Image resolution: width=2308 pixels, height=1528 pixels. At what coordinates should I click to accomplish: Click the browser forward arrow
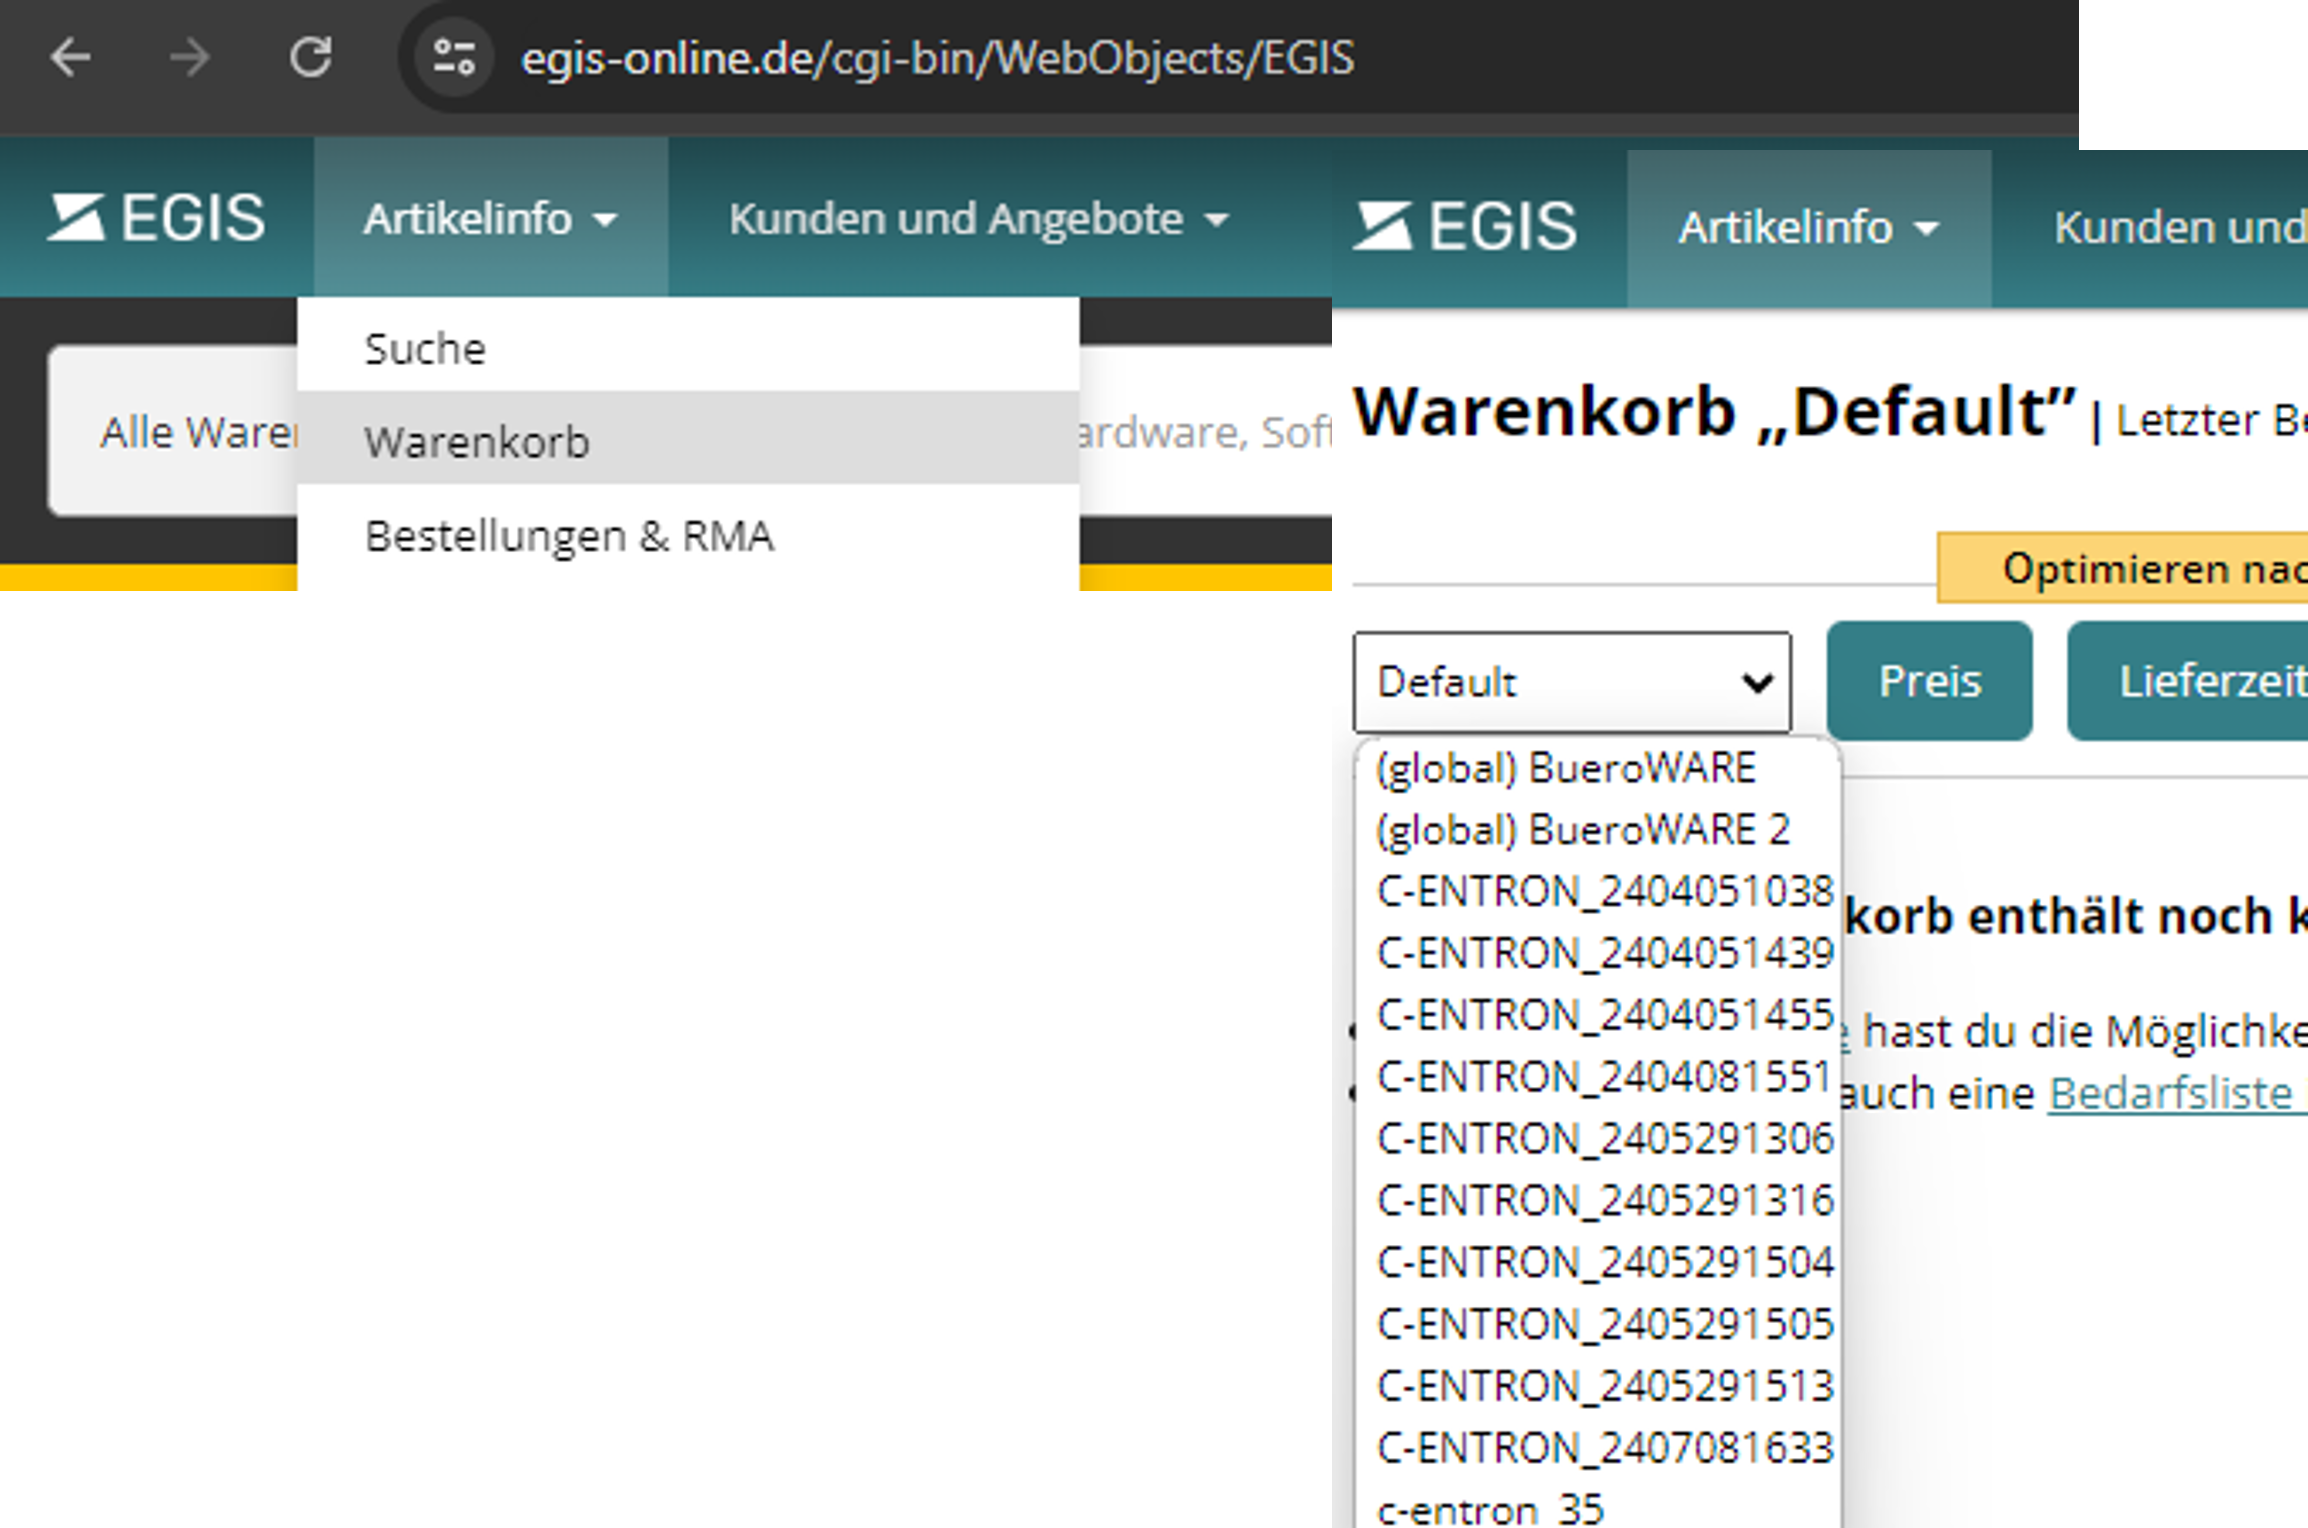tap(189, 58)
